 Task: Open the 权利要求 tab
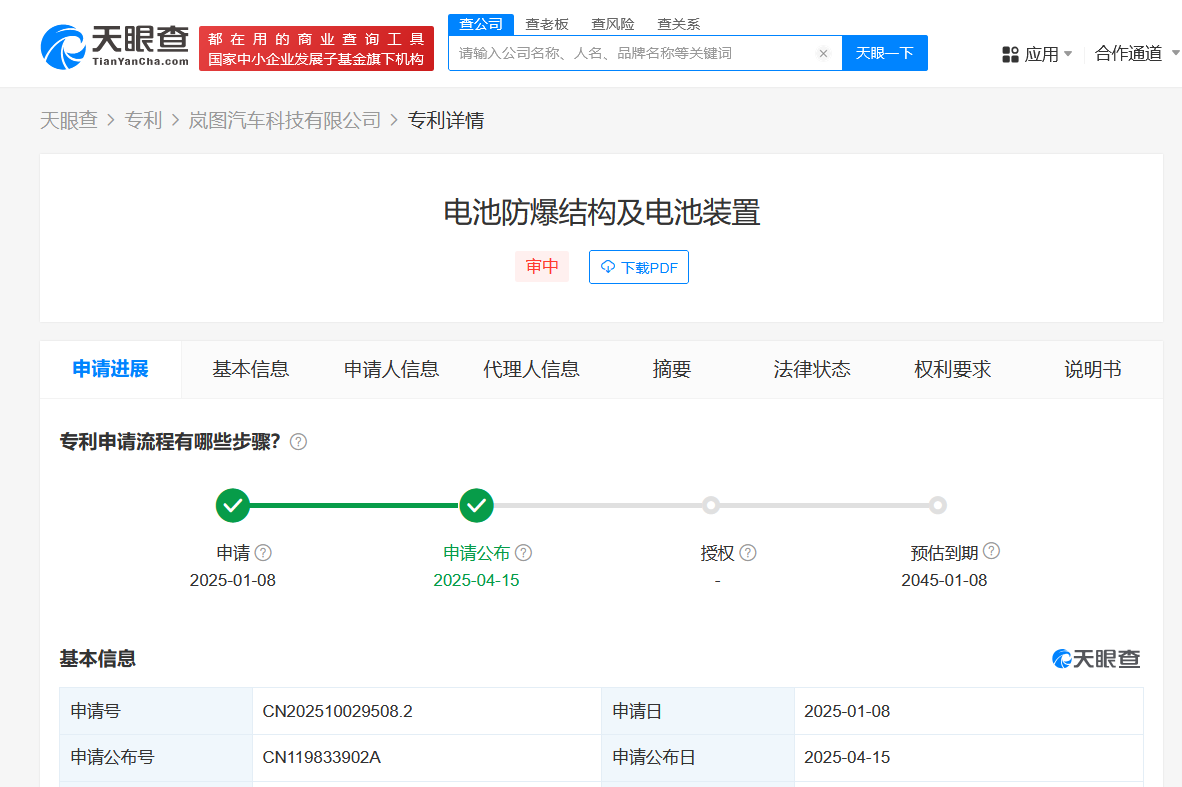tap(952, 369)
